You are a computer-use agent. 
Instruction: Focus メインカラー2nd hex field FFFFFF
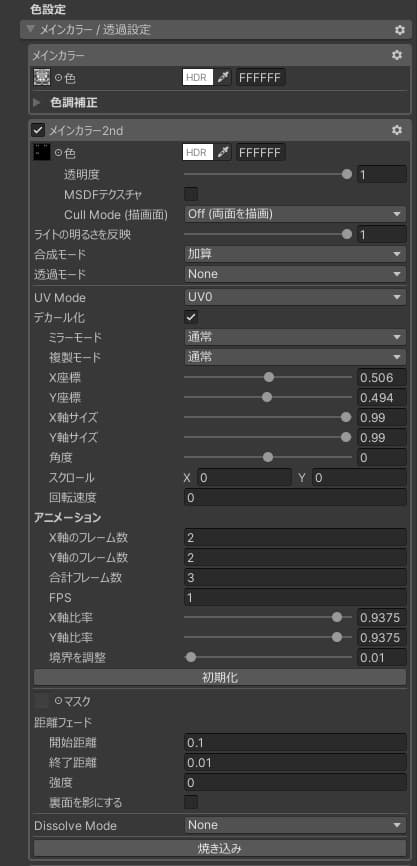(x=261, y=152)
